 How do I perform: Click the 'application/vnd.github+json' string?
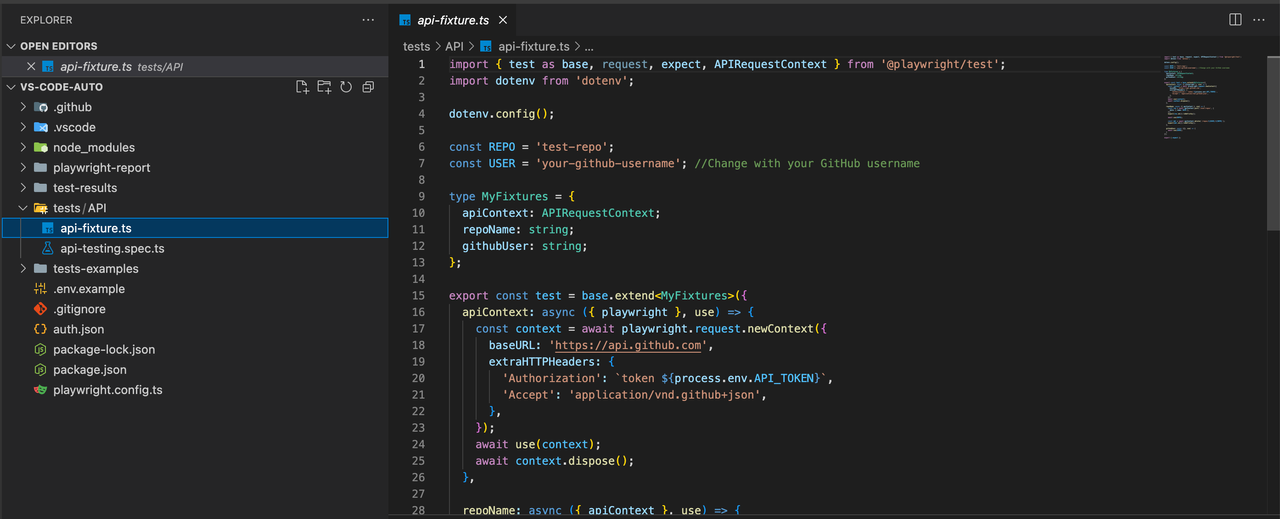point(667,394)
